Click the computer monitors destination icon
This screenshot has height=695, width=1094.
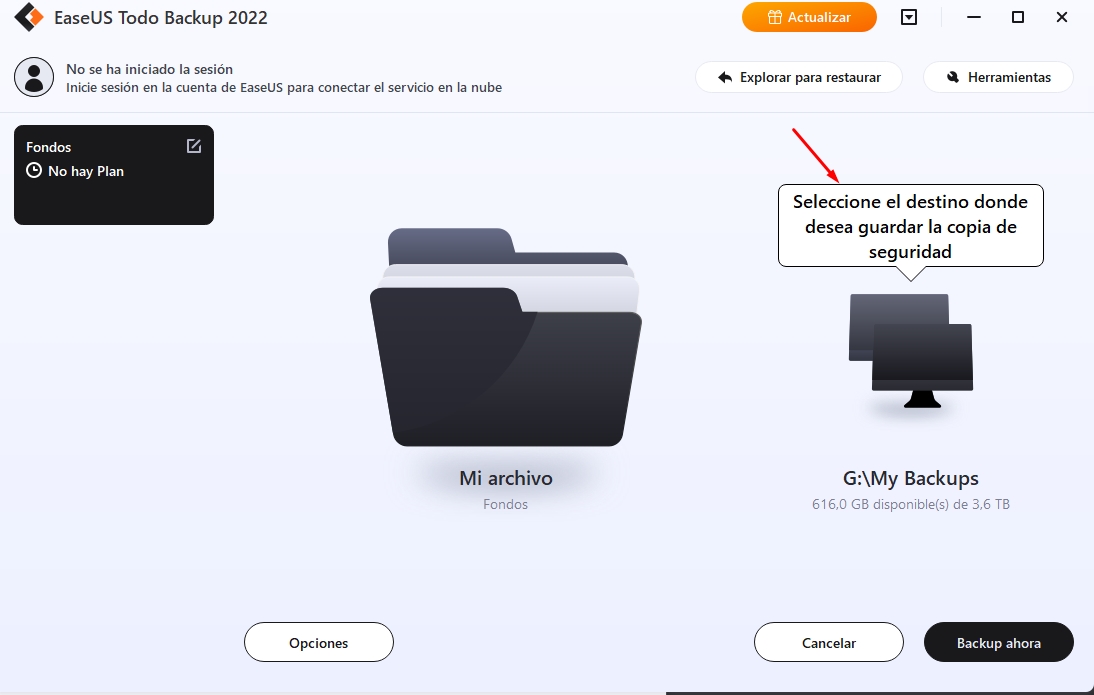tap(911, 351)
